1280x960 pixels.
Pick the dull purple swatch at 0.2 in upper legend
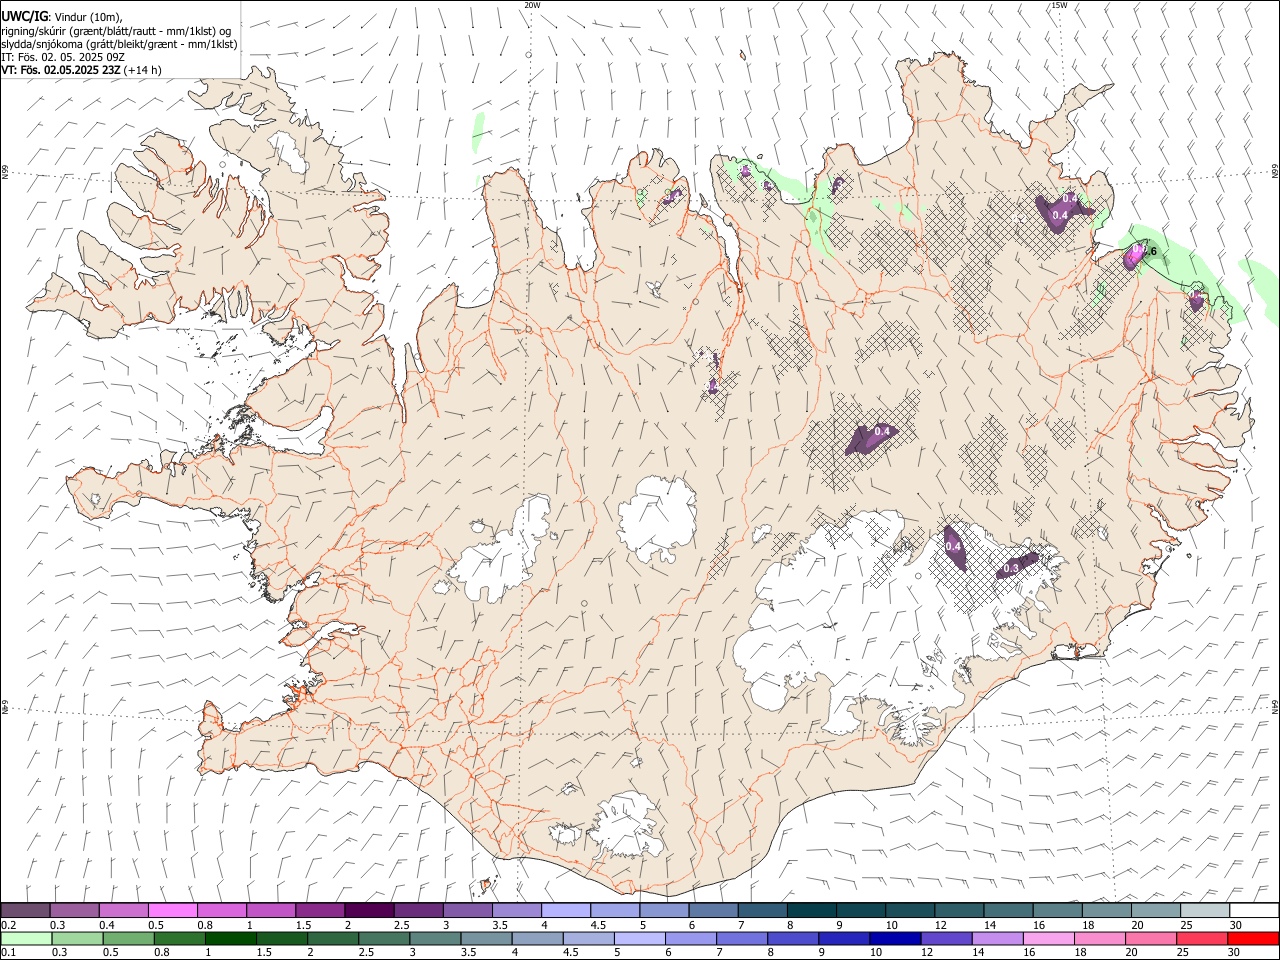(x=25, y=911)
